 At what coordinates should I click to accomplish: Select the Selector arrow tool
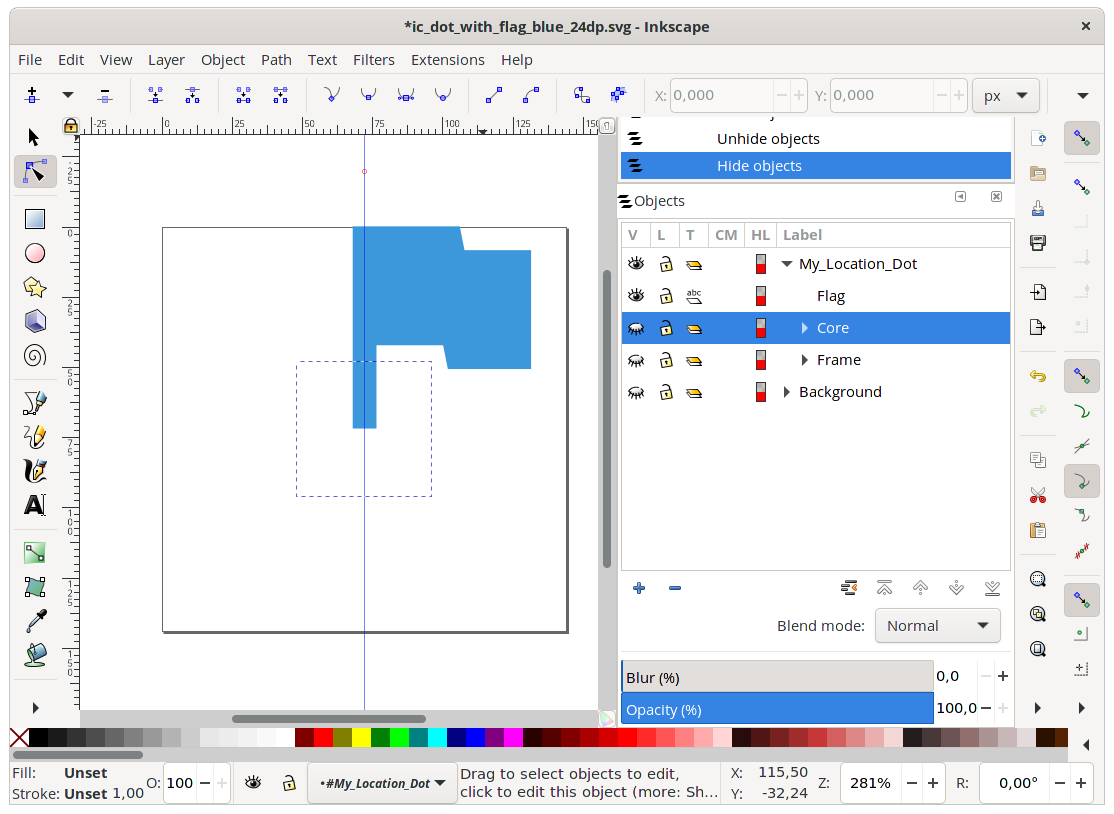33,136
